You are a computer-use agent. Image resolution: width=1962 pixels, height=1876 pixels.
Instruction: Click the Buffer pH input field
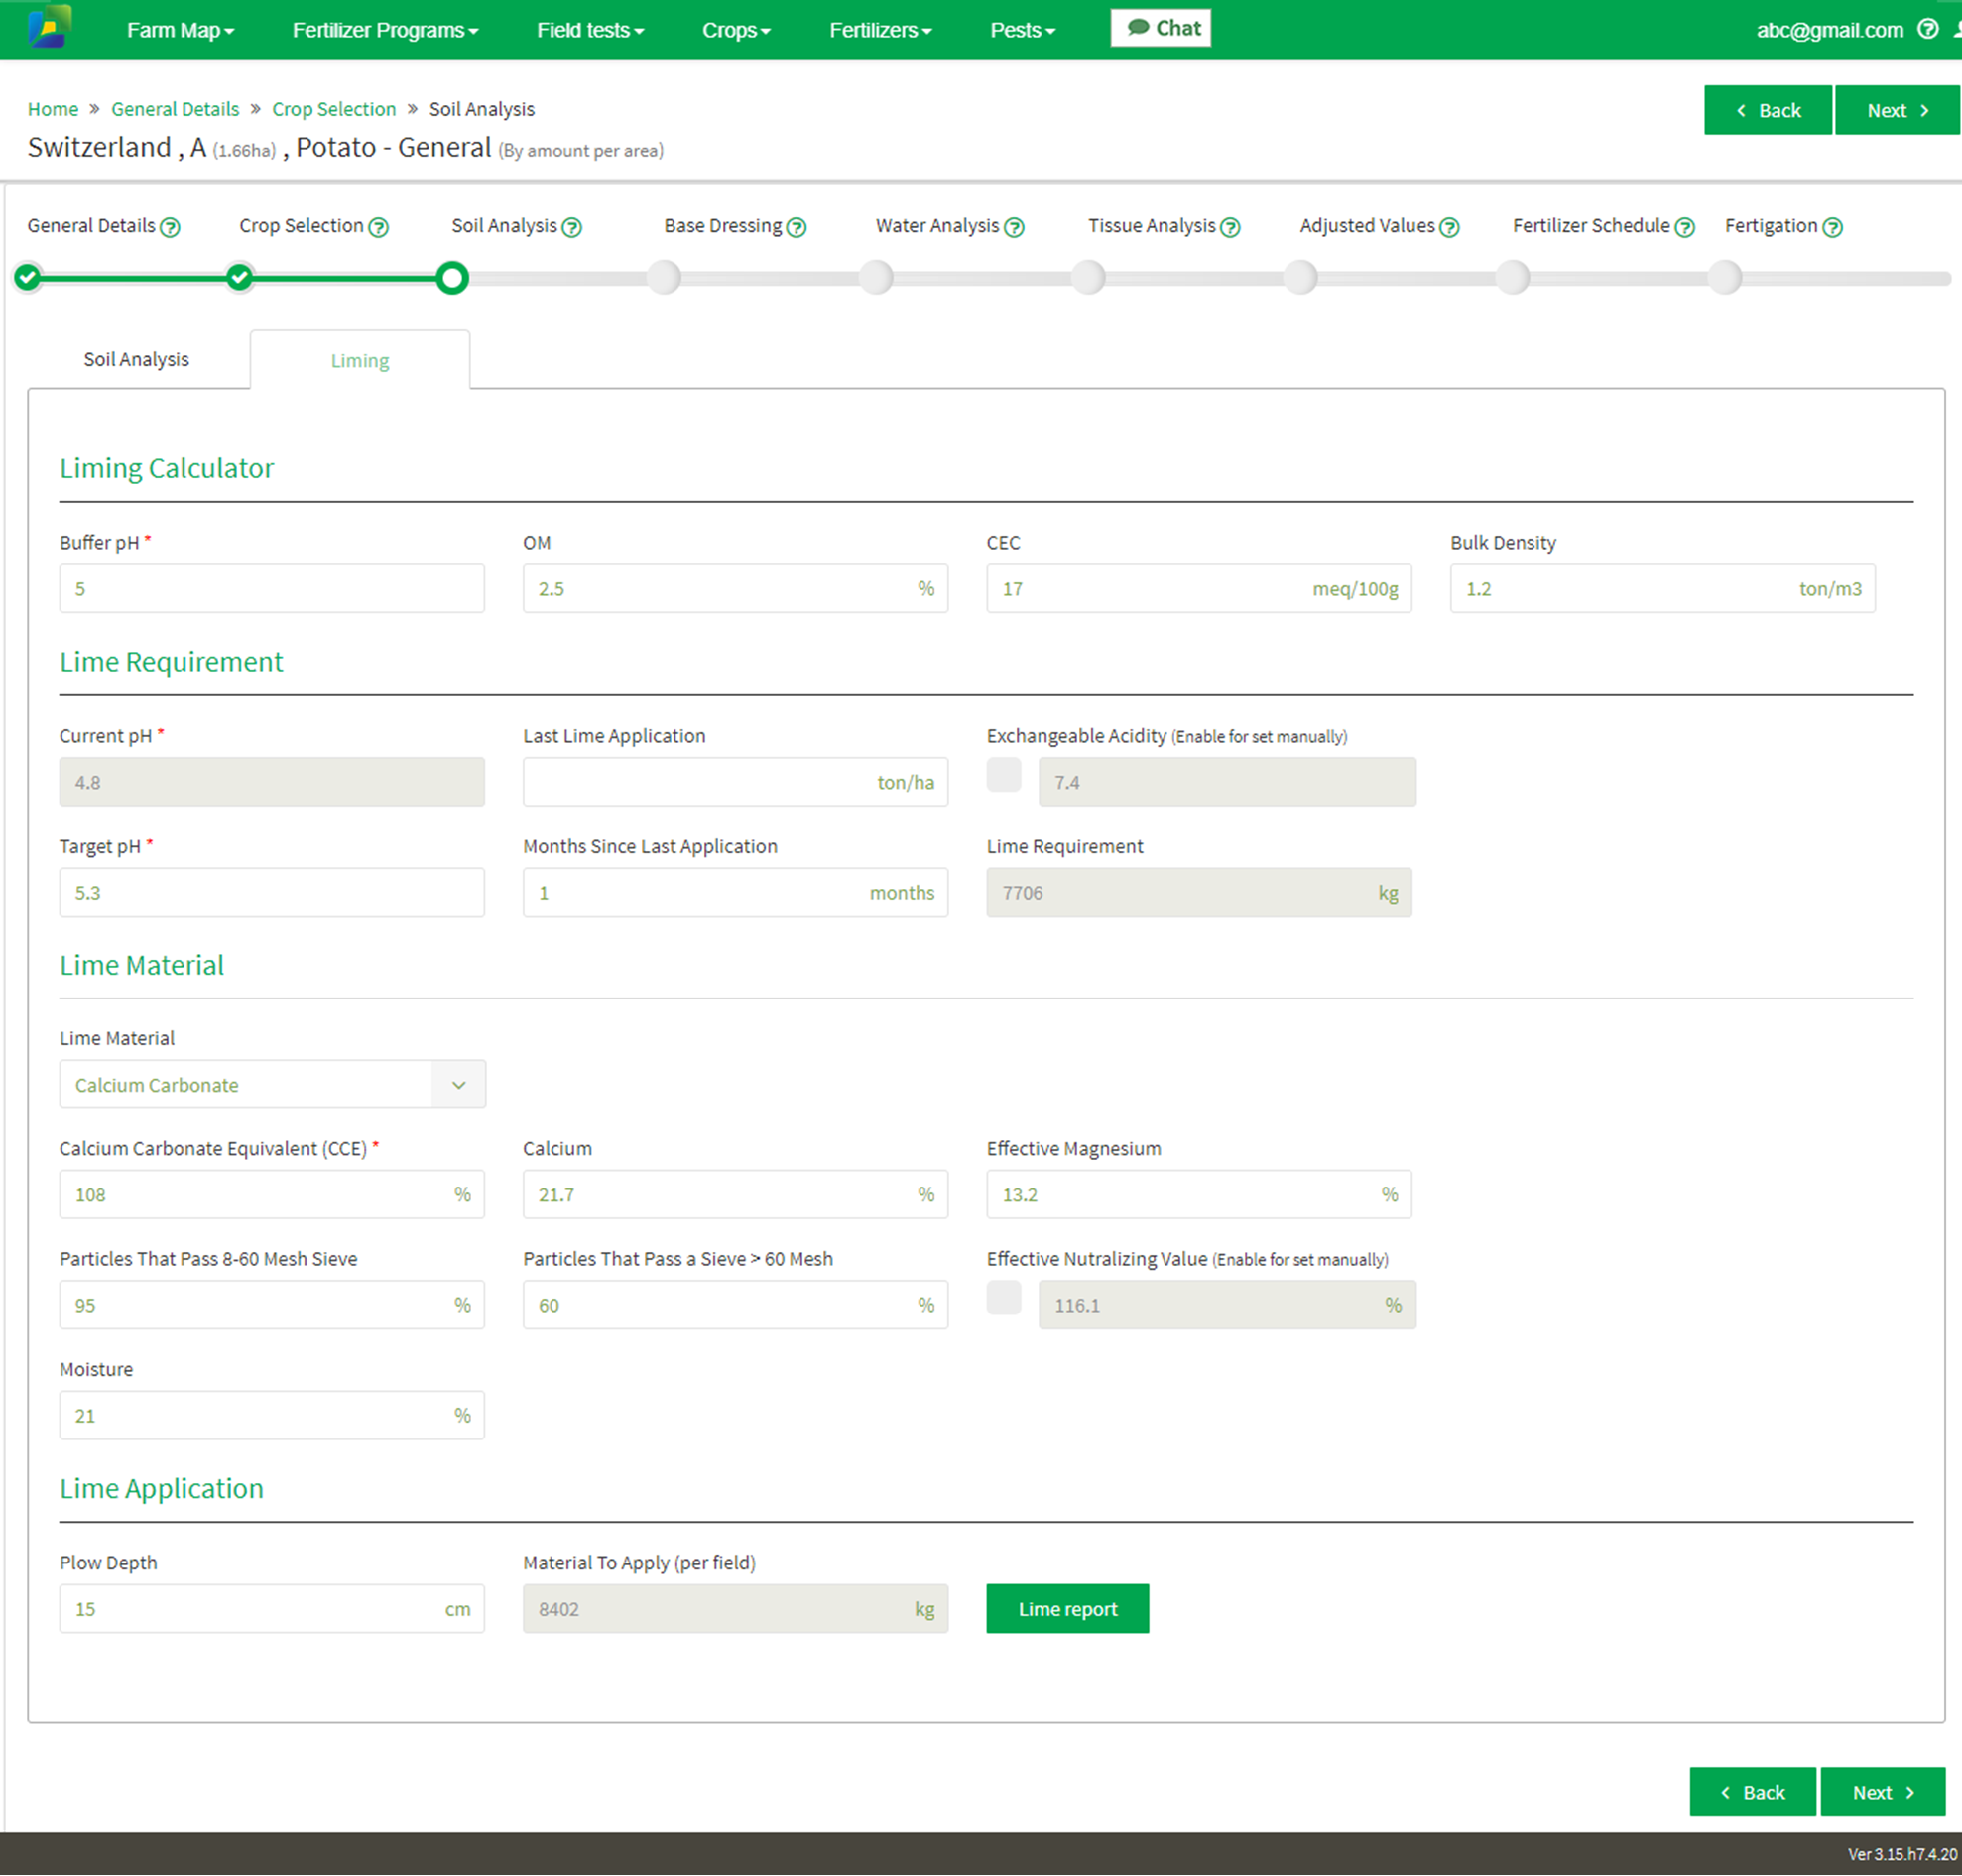tap(272, 589)
